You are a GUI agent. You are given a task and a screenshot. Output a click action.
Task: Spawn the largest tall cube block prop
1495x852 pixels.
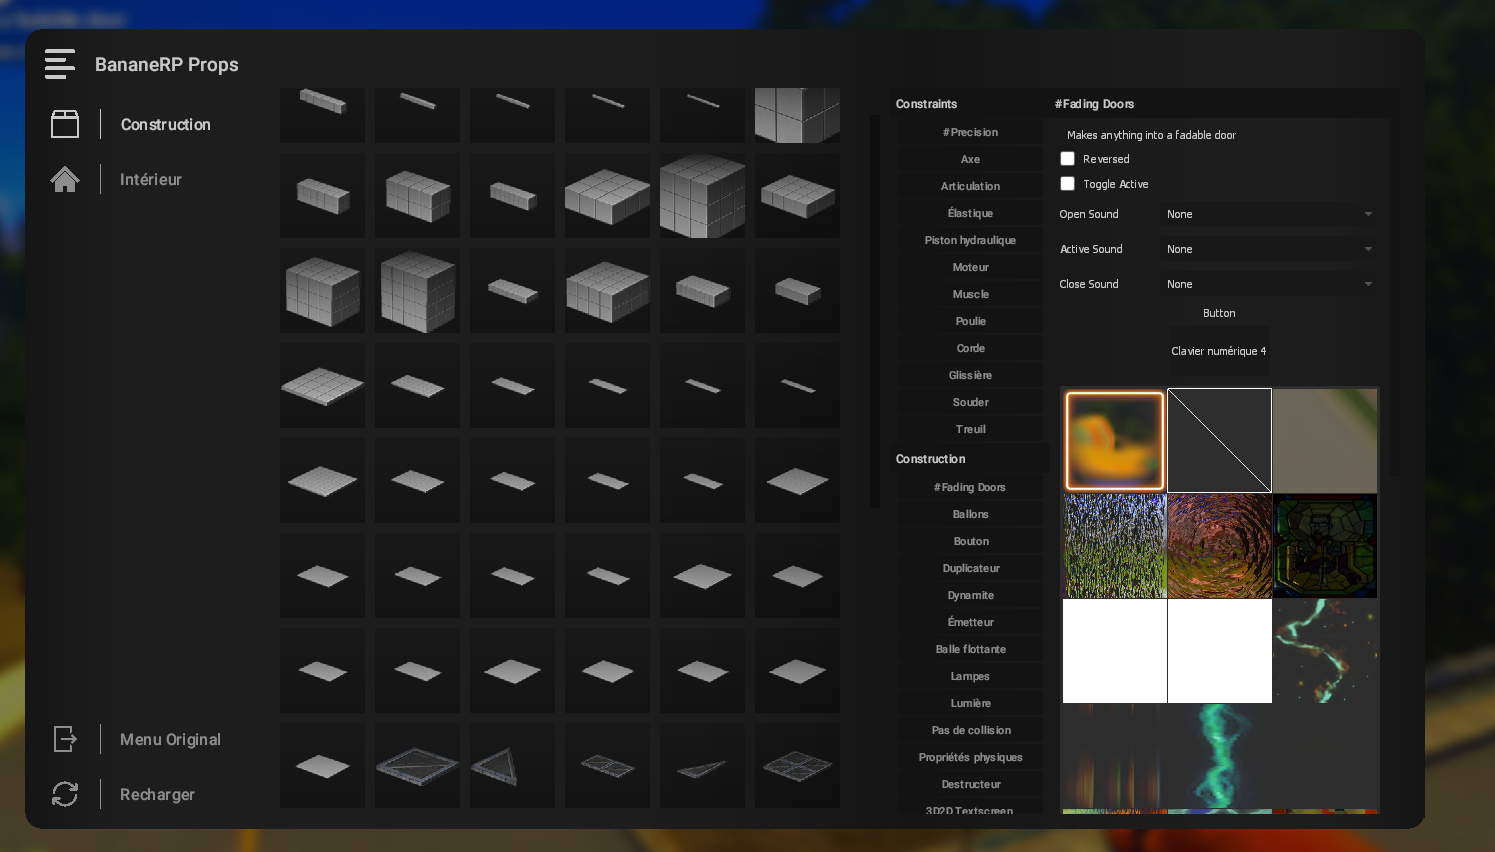pyautogui.click(x=702, y=195)
